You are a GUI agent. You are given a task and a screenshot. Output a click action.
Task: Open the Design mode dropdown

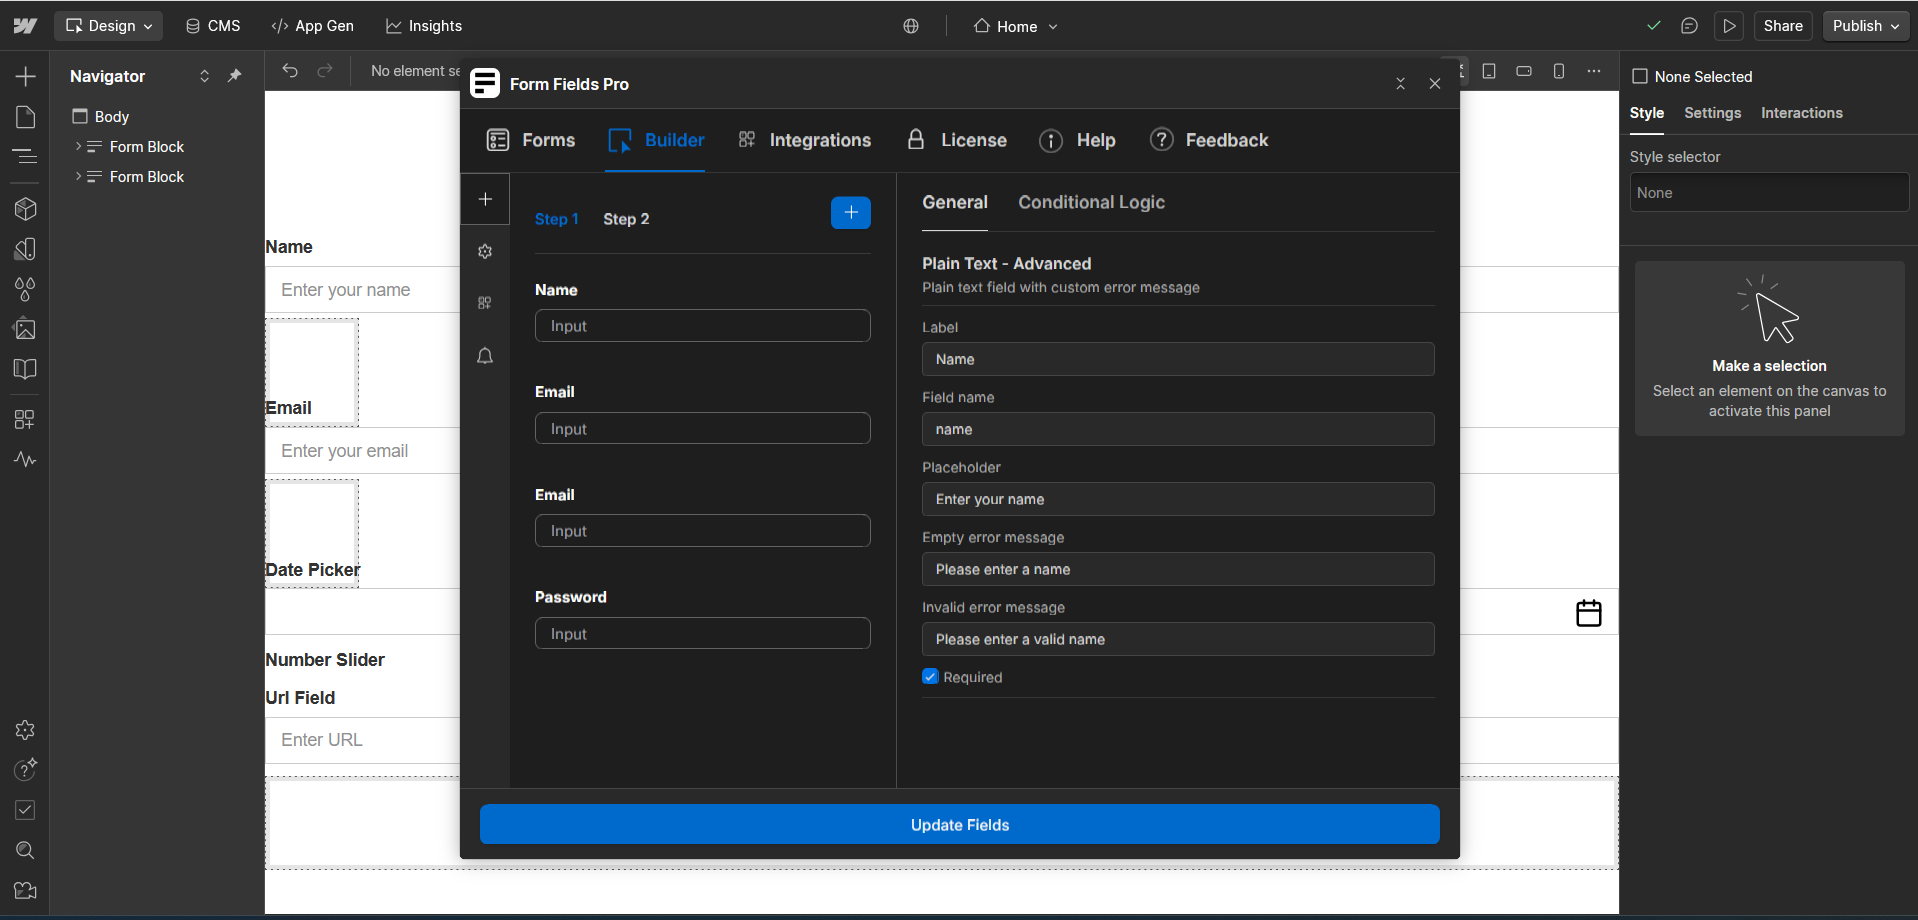coord(109,26)
